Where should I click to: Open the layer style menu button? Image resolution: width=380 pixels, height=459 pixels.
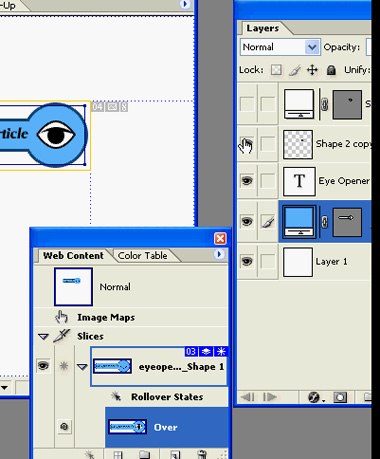pos(315,397)
